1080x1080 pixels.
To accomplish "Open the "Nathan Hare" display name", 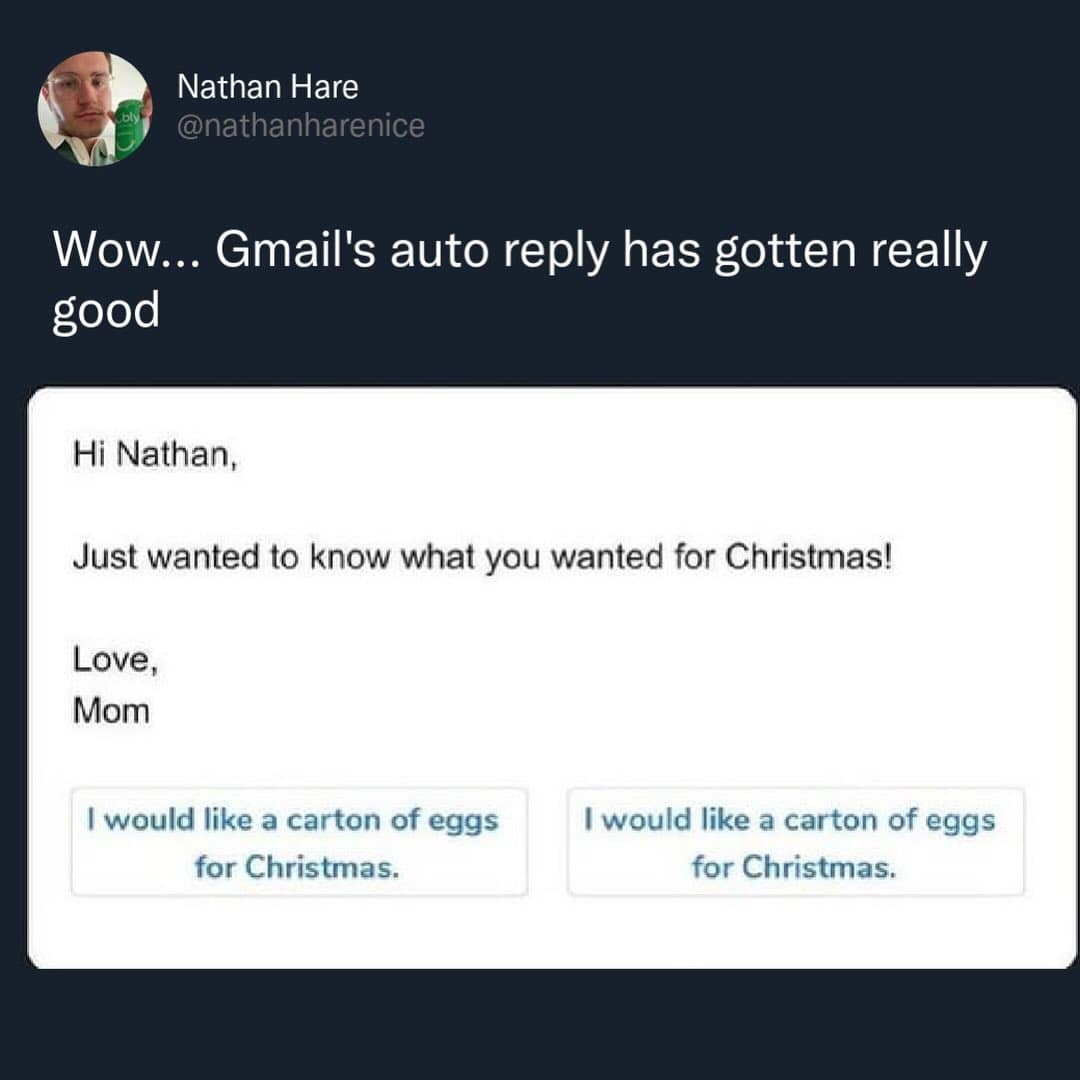I will click(x=267, y=88).
